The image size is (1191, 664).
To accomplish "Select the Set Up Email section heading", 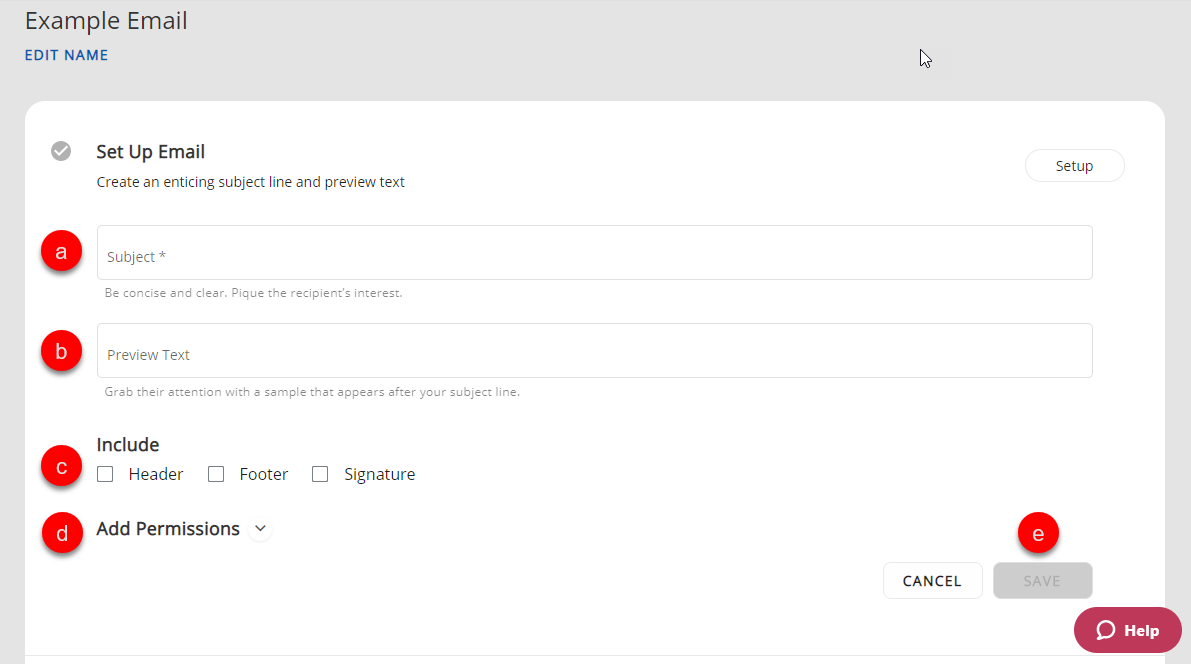I will click(x=150, y=152).
